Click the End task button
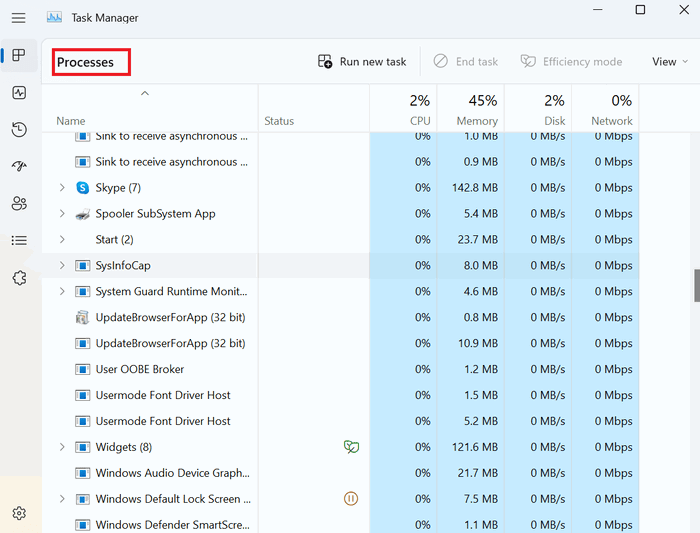700x533 pixels. (x=466, y=62)
